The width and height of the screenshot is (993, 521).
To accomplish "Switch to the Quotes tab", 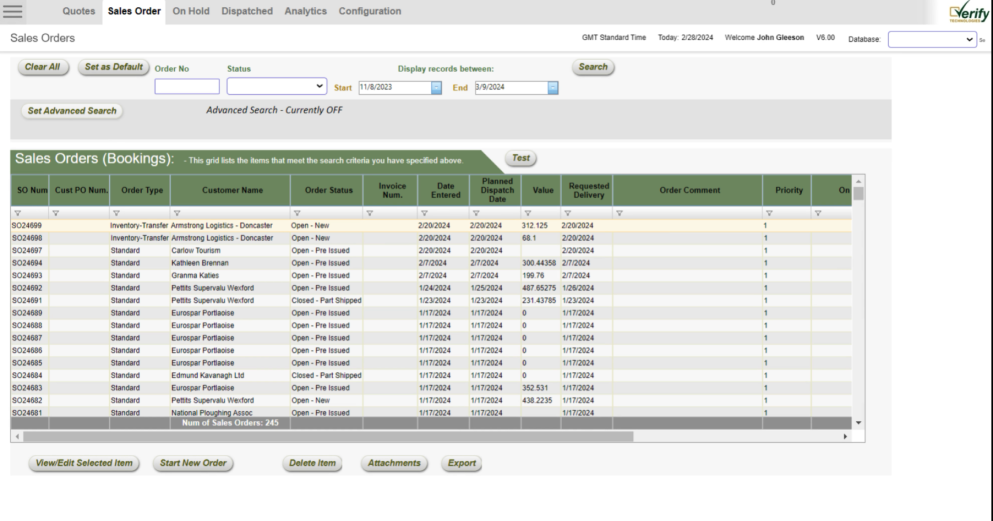I will tap(79, 11).
